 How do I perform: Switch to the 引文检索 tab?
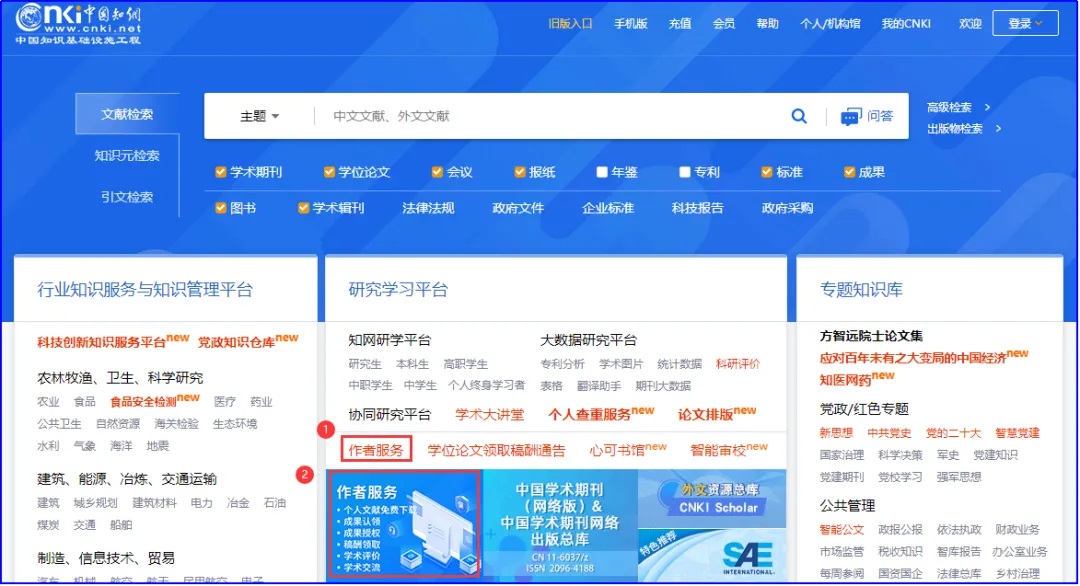pyautogui.click(x=127, y=197)
